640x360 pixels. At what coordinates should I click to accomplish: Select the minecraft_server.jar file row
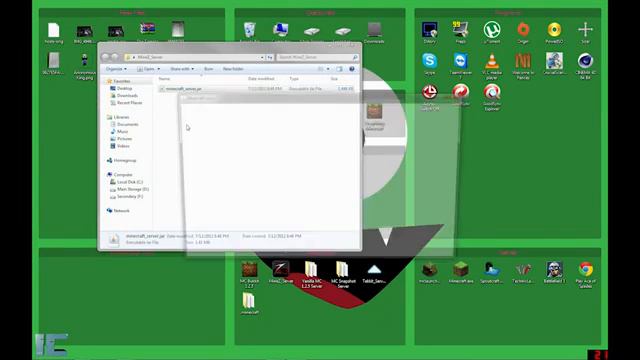click(256, 89)
